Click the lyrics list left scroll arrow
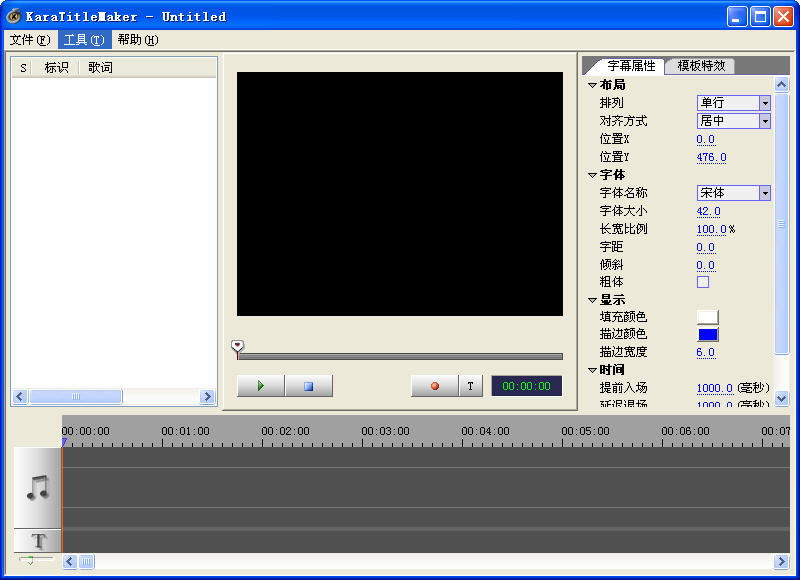Screen dimensions: 800x580 coord(20,396)
